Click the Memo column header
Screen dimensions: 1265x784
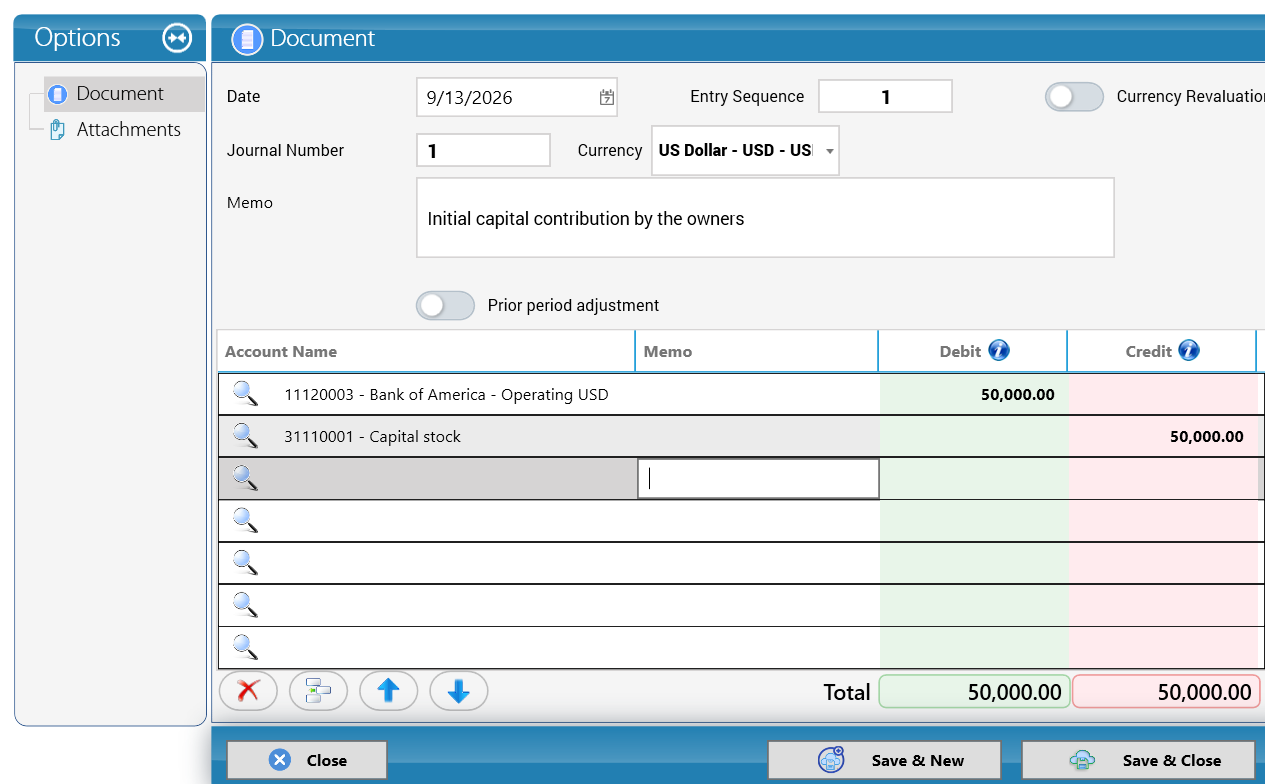click(757, 351)
